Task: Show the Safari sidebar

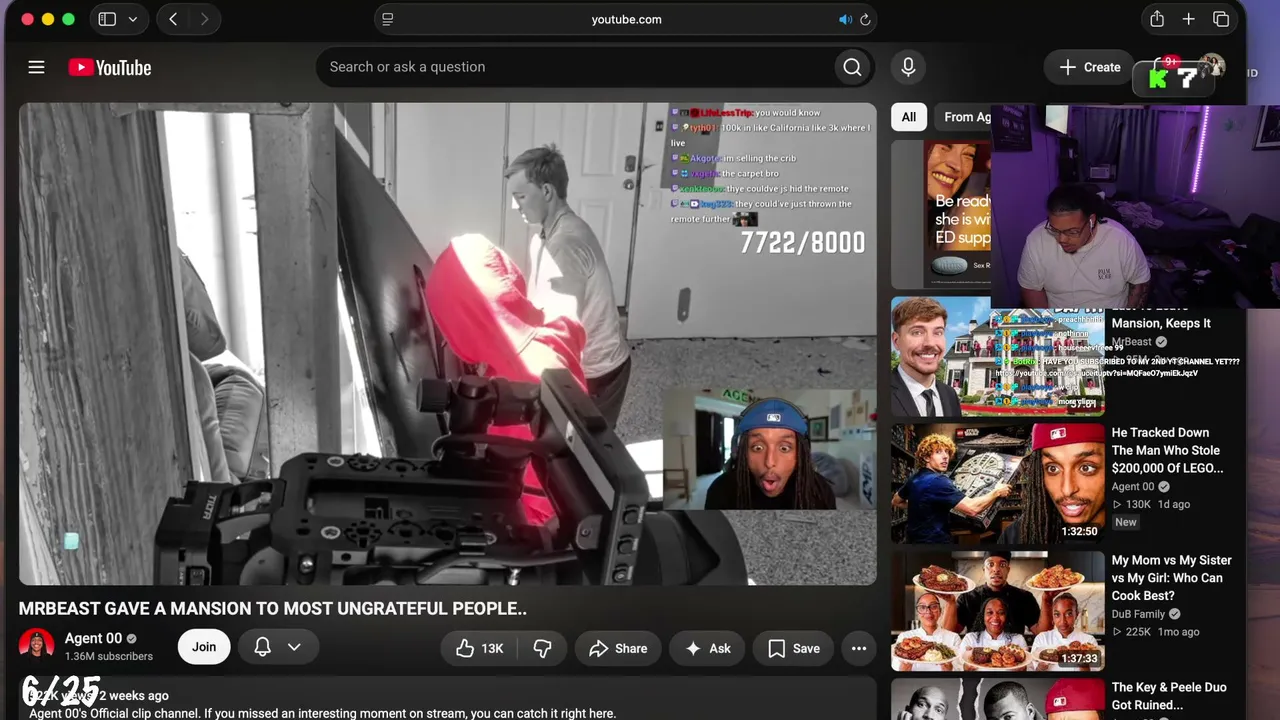Action: click(107, 19)
